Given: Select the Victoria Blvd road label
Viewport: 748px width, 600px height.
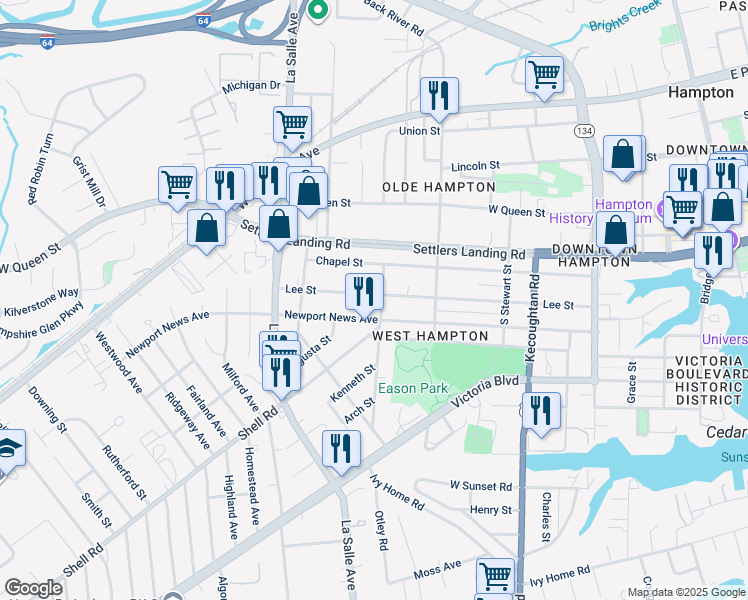Looking at the screenshot, I should tap(485, 392).
